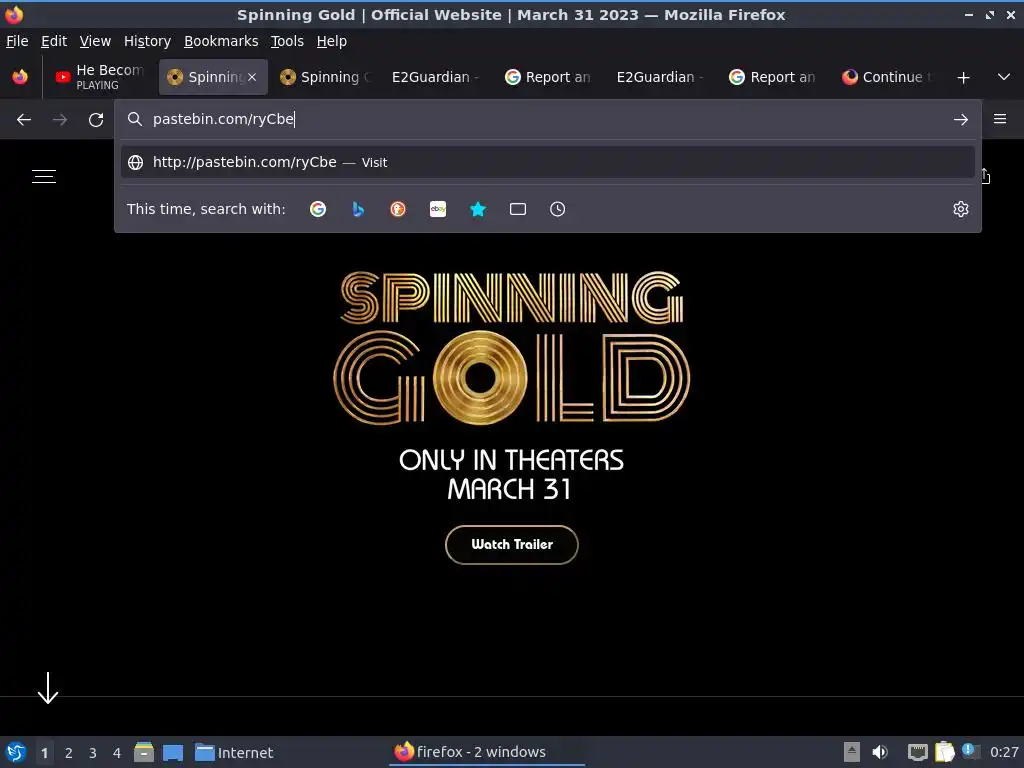The height and width of the screenshot is (768, 1024).
Task: Open the website's hamburger navigation menu
Action: tap(44, 176)
